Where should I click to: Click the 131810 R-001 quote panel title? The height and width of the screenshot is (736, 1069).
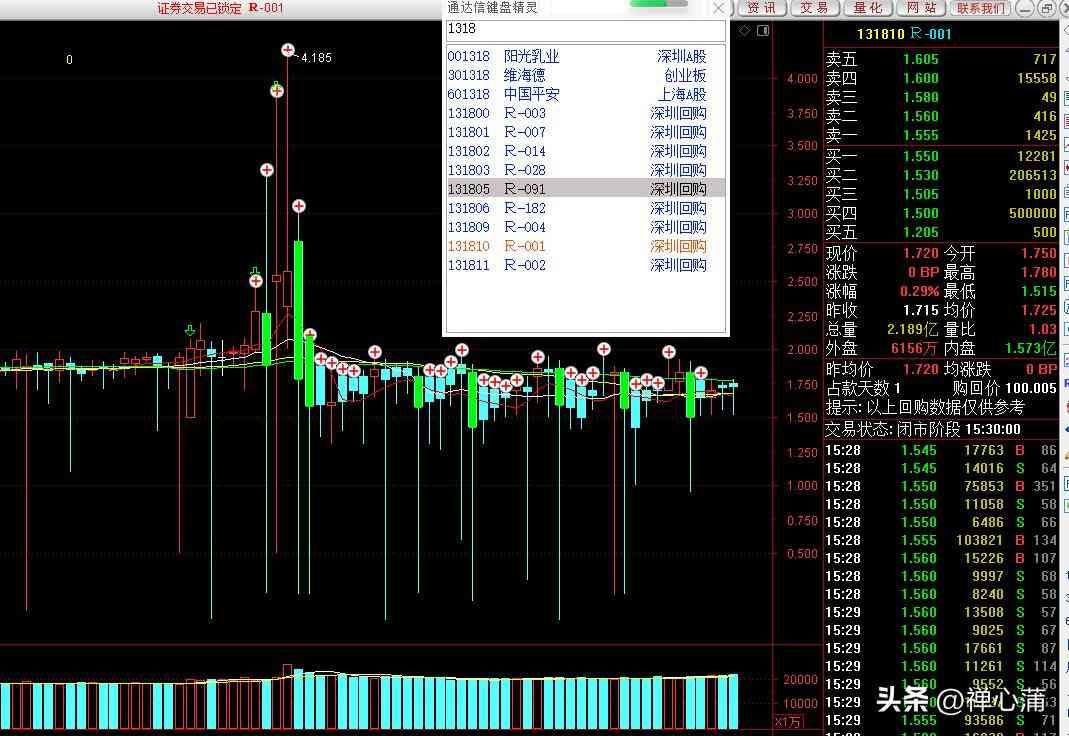pyautogui.click(x=912, y=34)
